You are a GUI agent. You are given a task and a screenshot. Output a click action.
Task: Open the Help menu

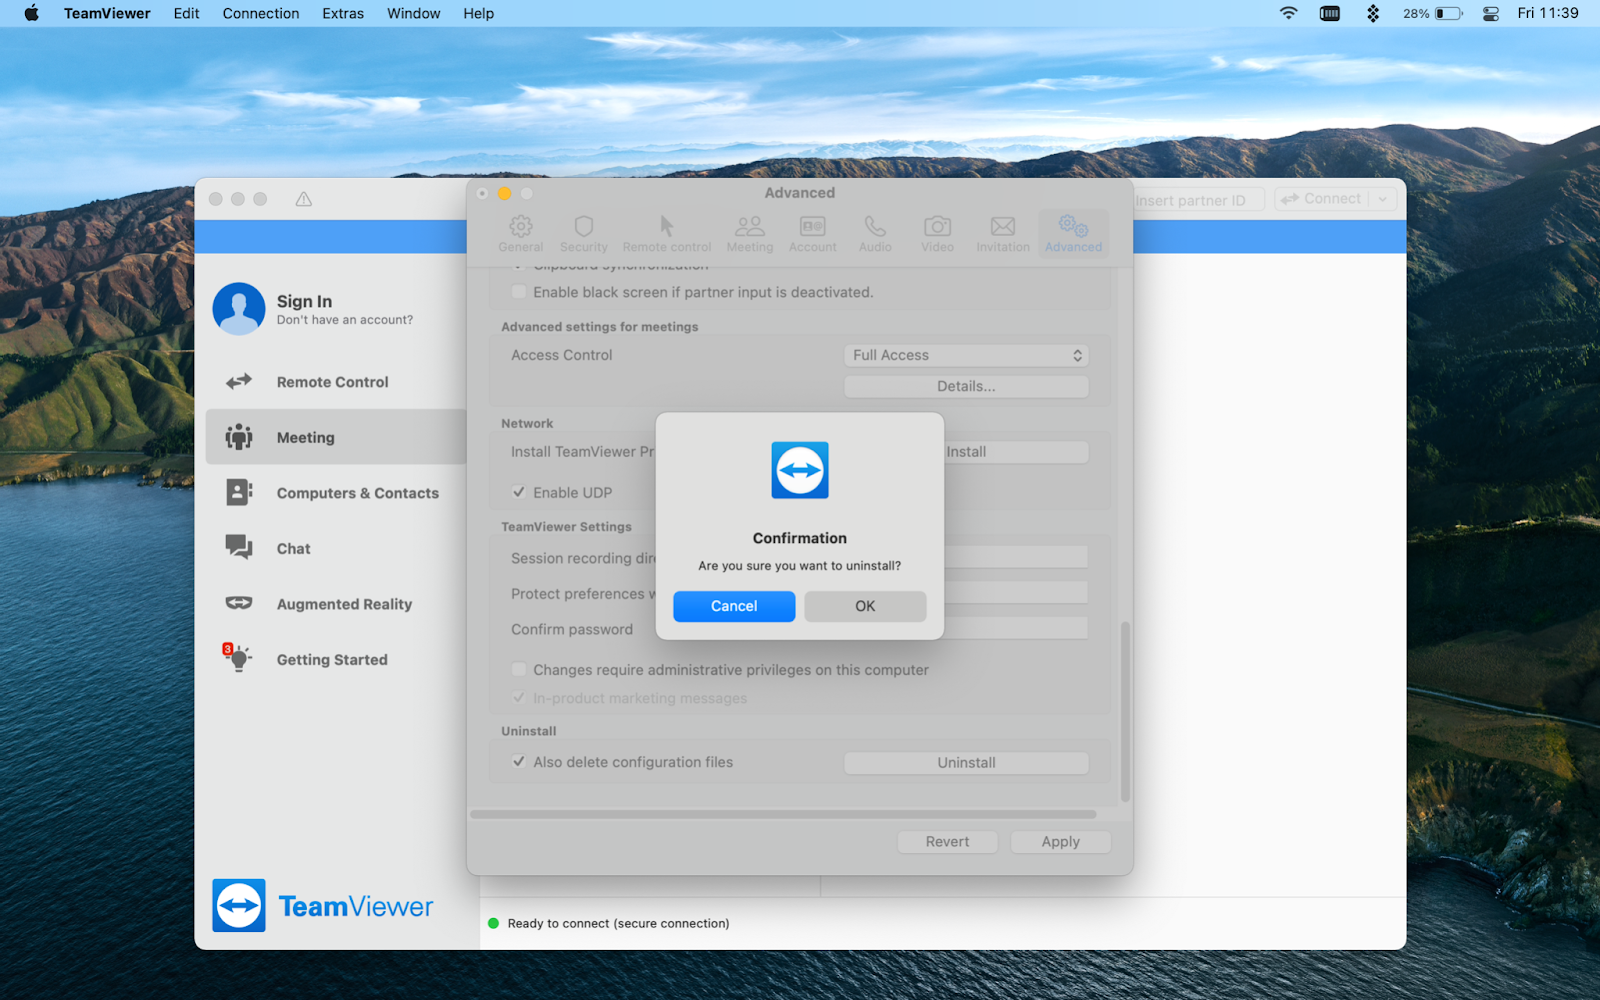(x=478, y=13)
